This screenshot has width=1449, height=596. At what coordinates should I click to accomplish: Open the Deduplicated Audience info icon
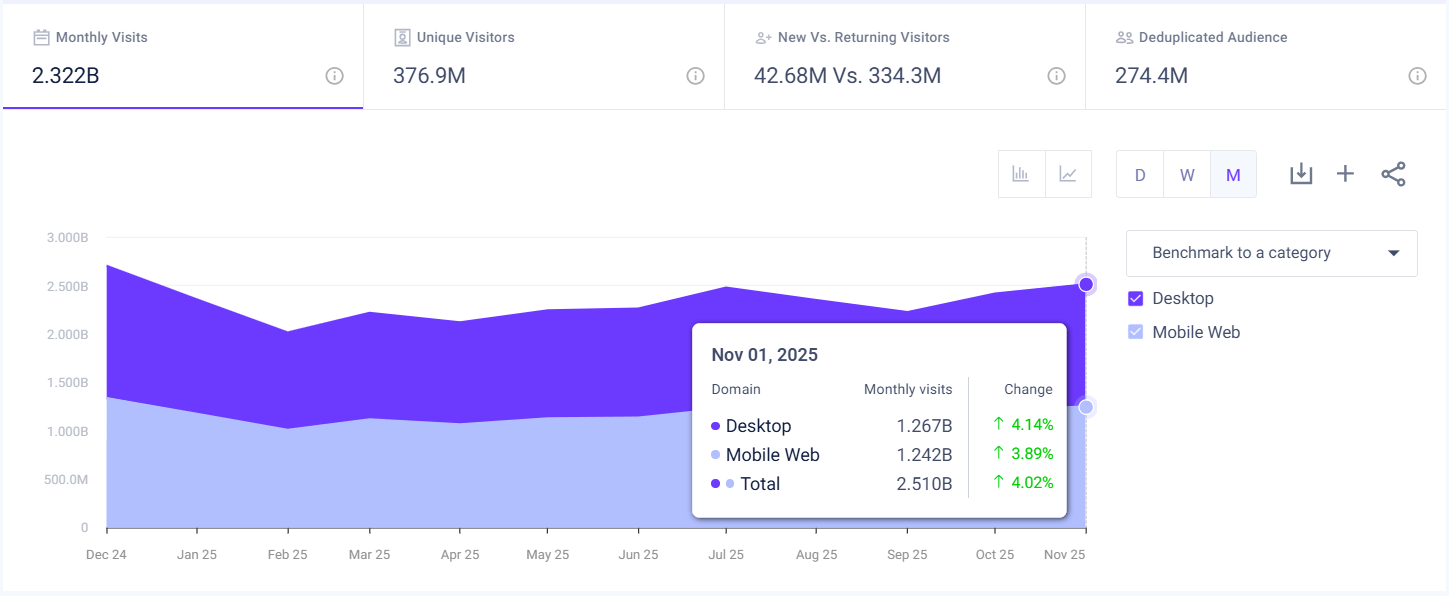[1417, 75]
